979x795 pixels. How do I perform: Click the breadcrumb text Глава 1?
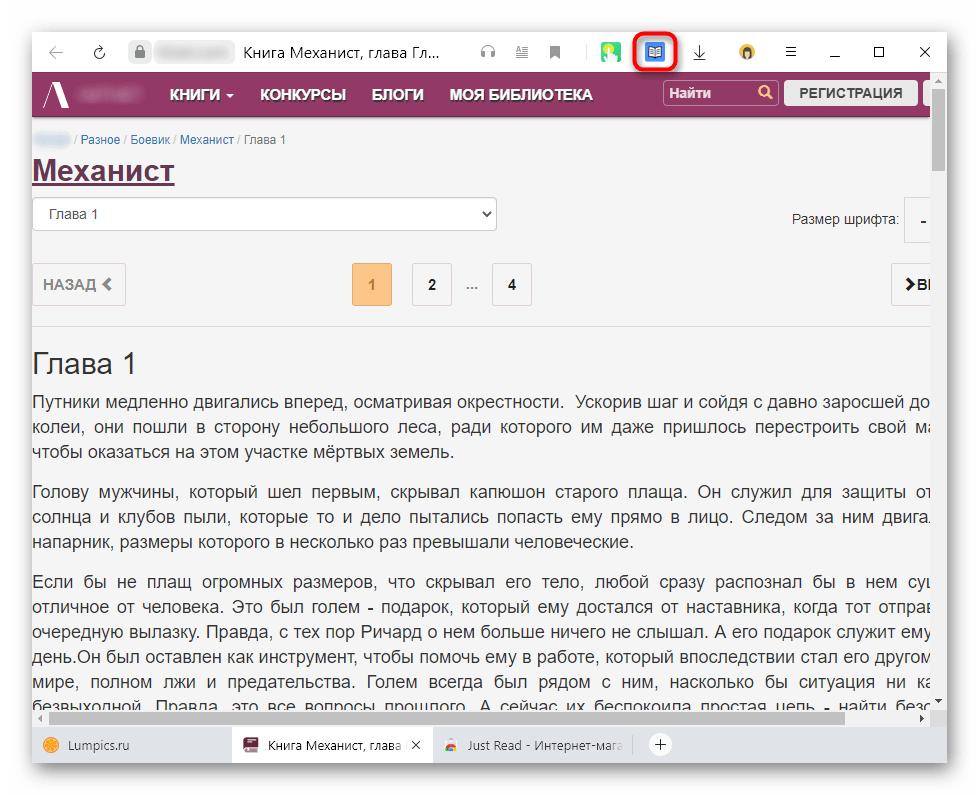coord(265,140)
